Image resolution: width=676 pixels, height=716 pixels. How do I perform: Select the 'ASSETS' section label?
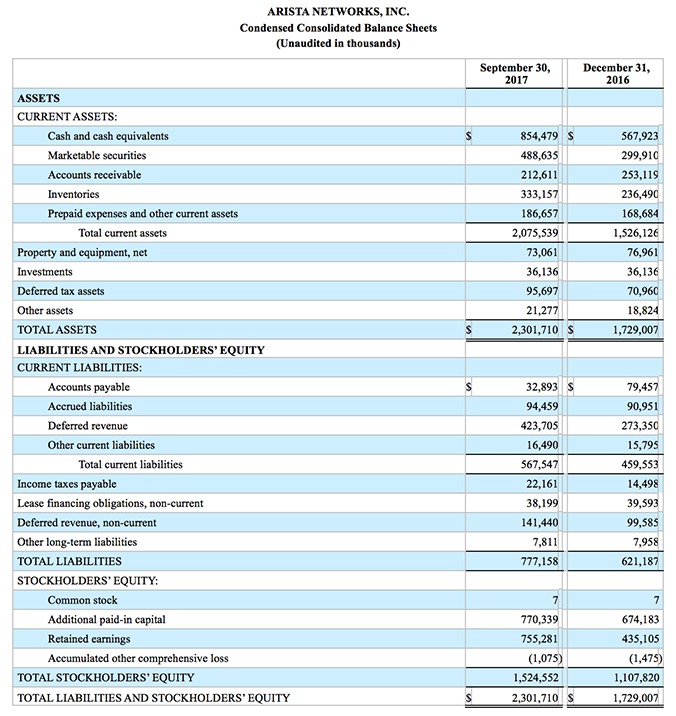pyautogui.click(x=38, y=98)
